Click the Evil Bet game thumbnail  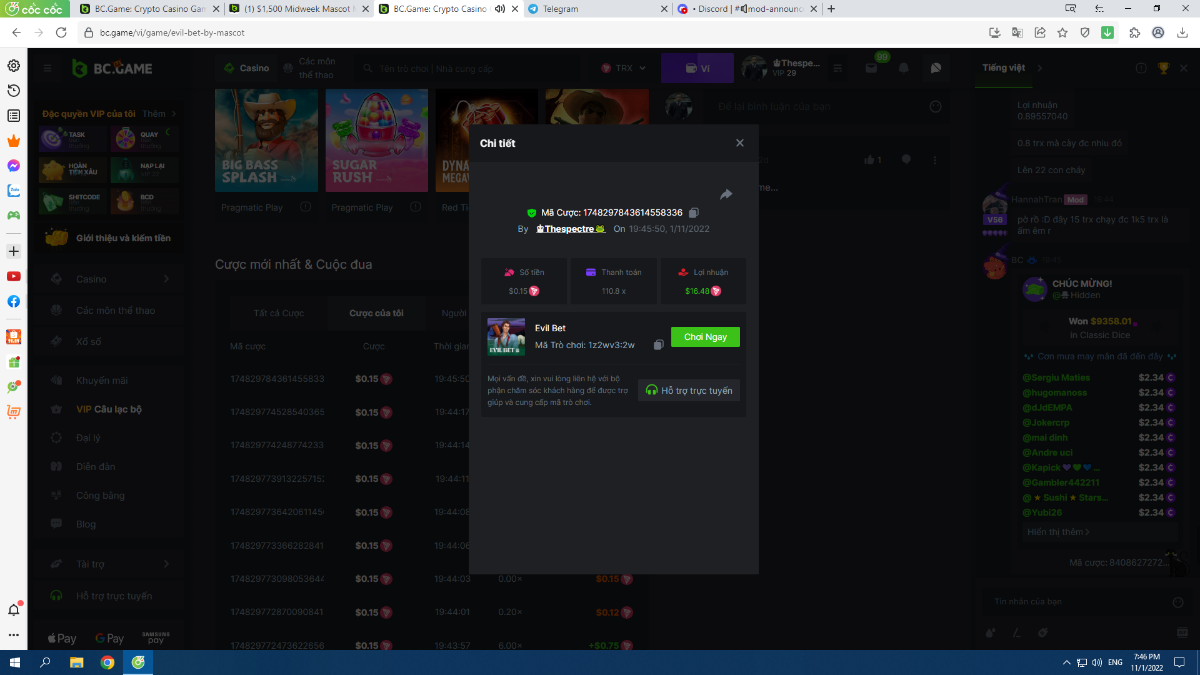[x=506, y=337]
